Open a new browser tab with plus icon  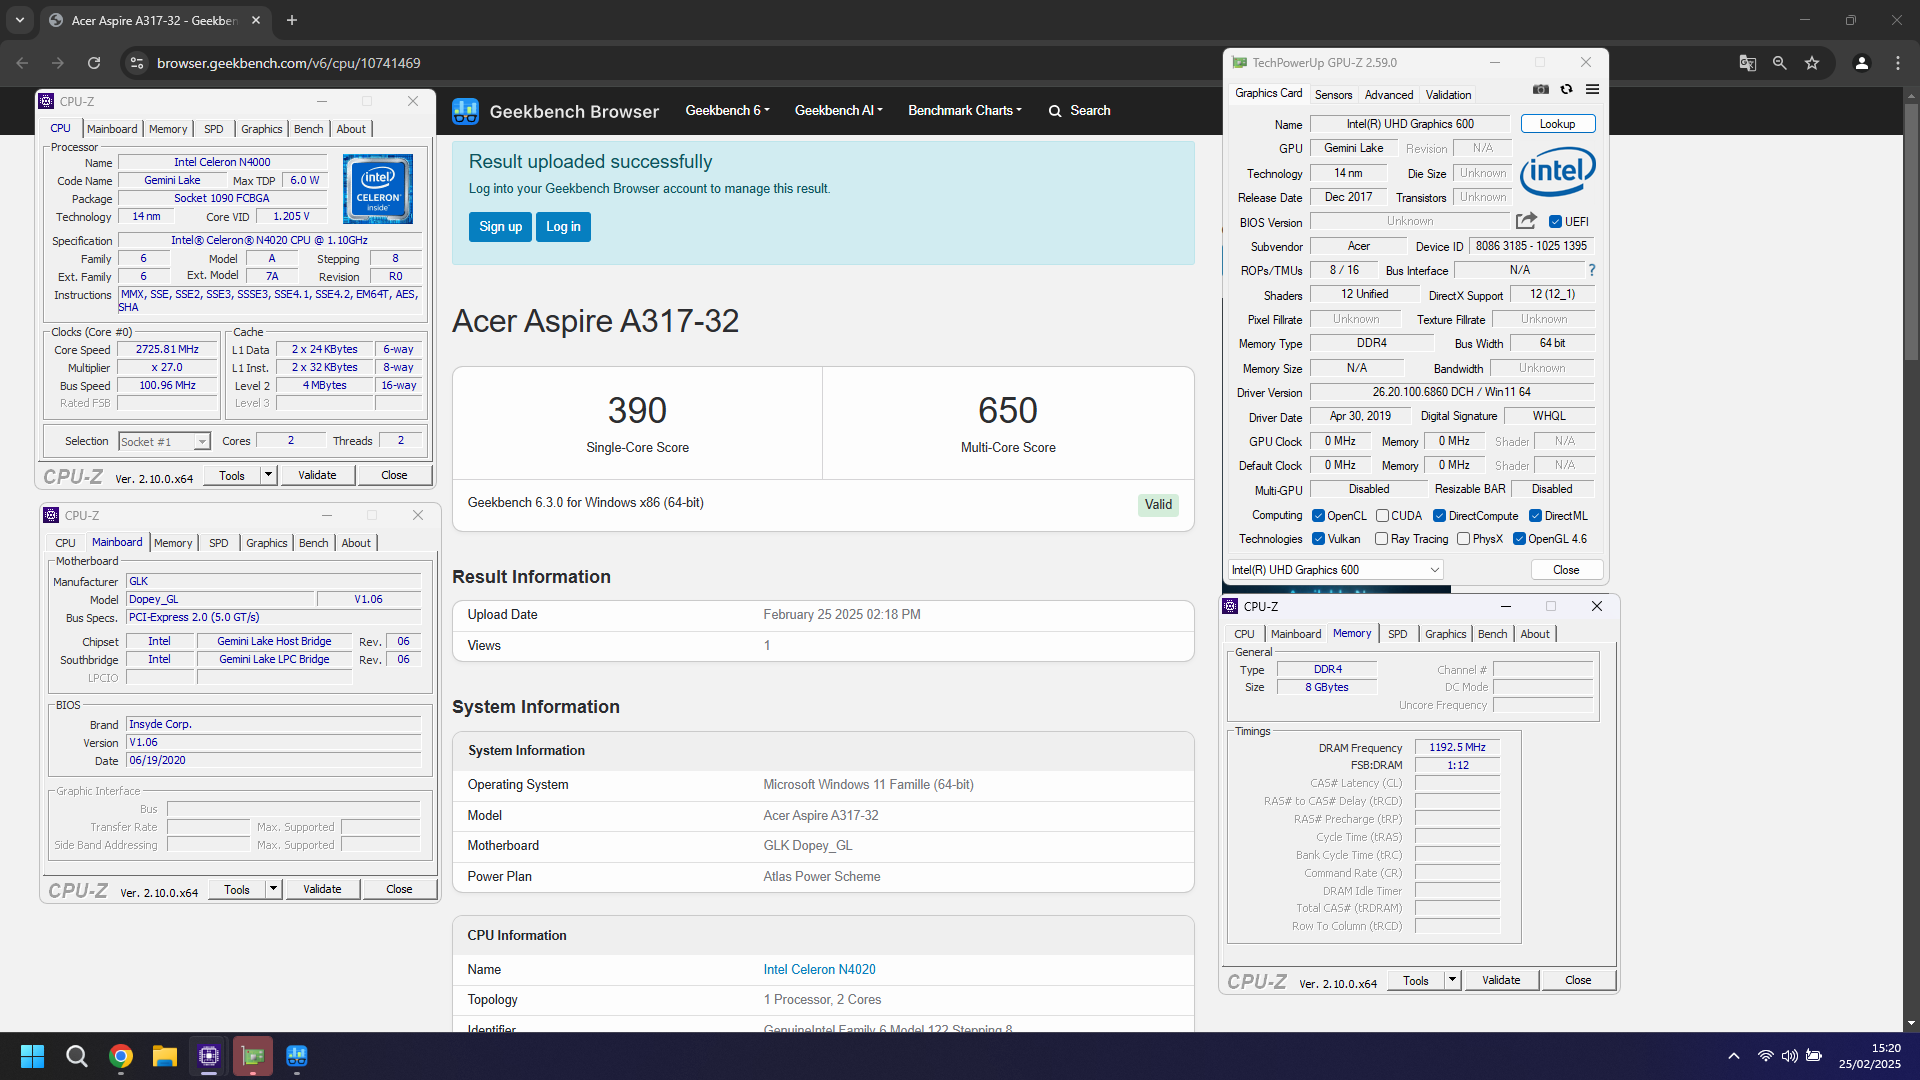[292, 20]
